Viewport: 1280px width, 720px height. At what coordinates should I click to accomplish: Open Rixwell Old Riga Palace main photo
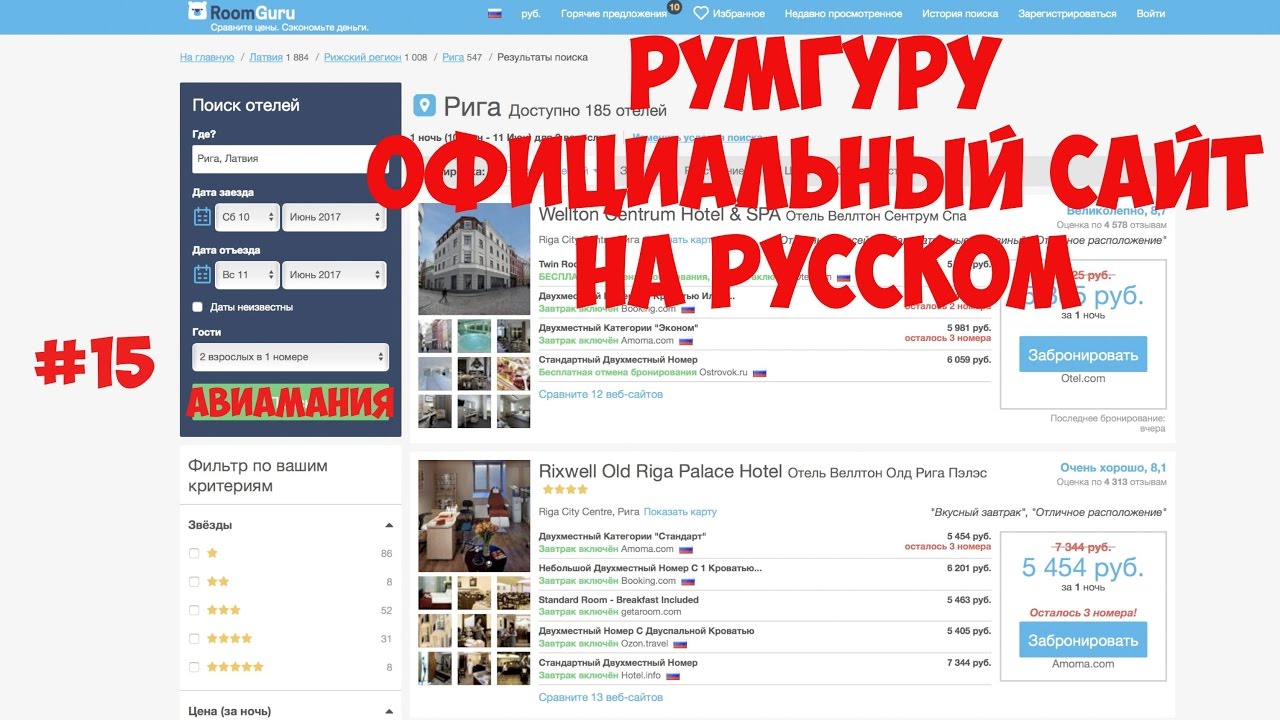(474, 516)
